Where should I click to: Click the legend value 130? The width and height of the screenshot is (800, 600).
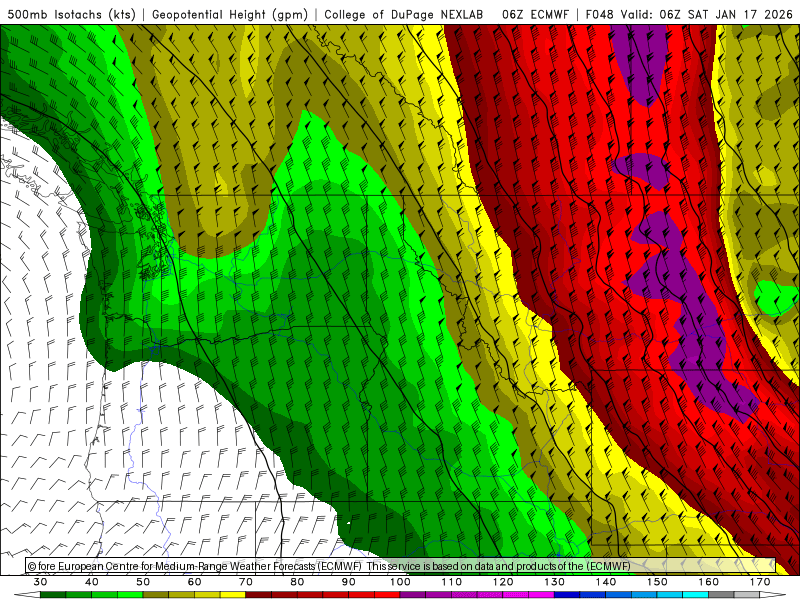coord(555,582)
